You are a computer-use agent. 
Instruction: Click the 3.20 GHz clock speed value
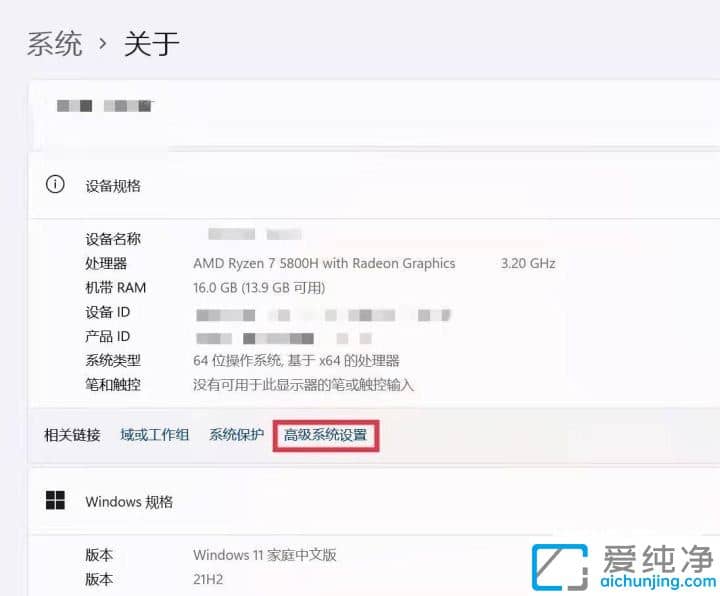pyautogui.click(x=527, y=264)
